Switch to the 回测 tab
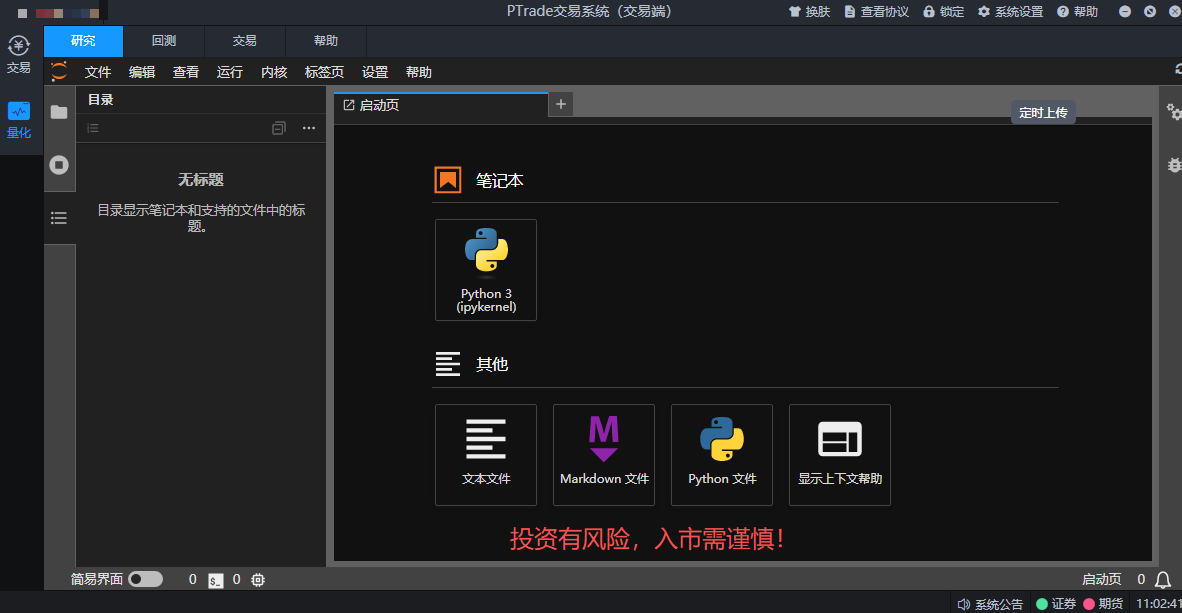The height and width of the screenshot is (613, 1182). tap(164, 41)
